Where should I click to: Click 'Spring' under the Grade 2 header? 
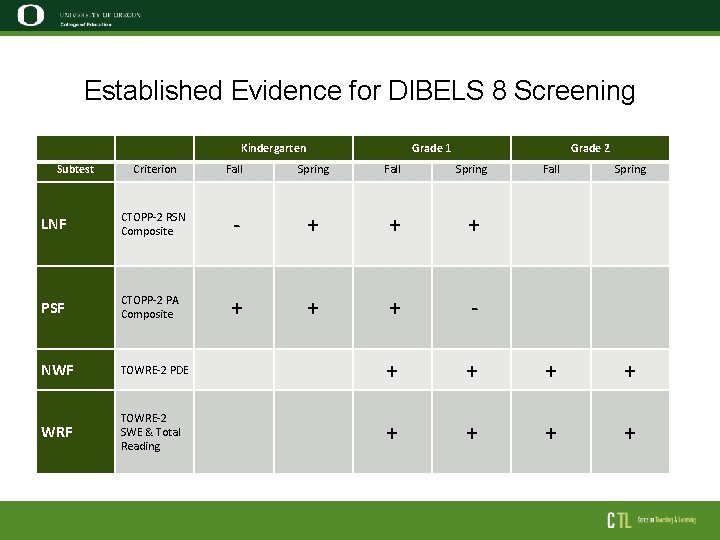click(x=630, y=169)
